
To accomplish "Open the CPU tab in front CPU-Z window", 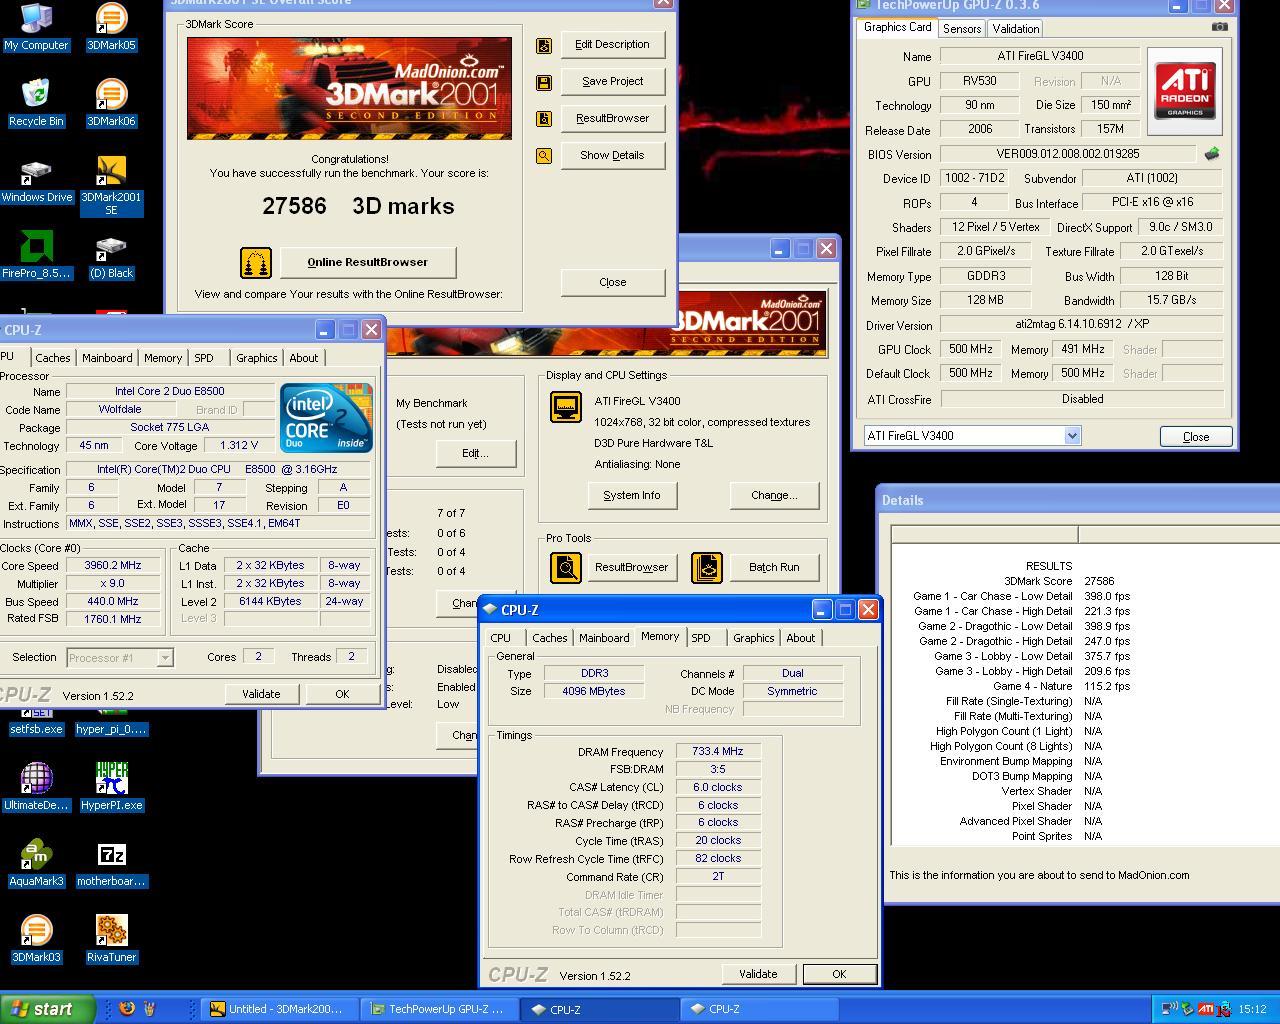I will pos(501,638).
